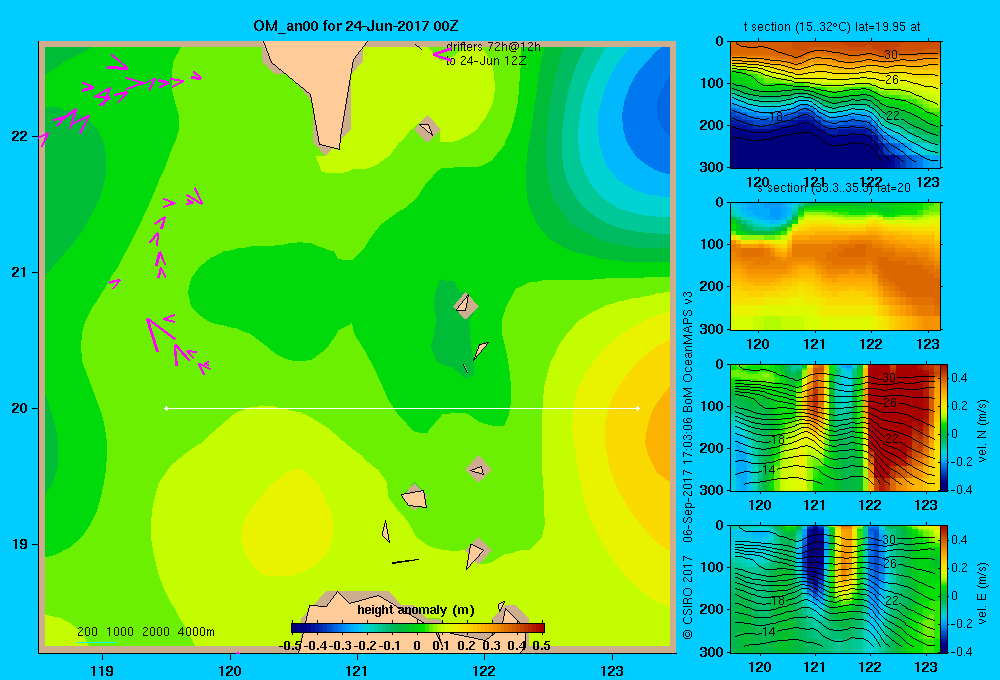Click the 's section' panel title

(x=834, y=188)
